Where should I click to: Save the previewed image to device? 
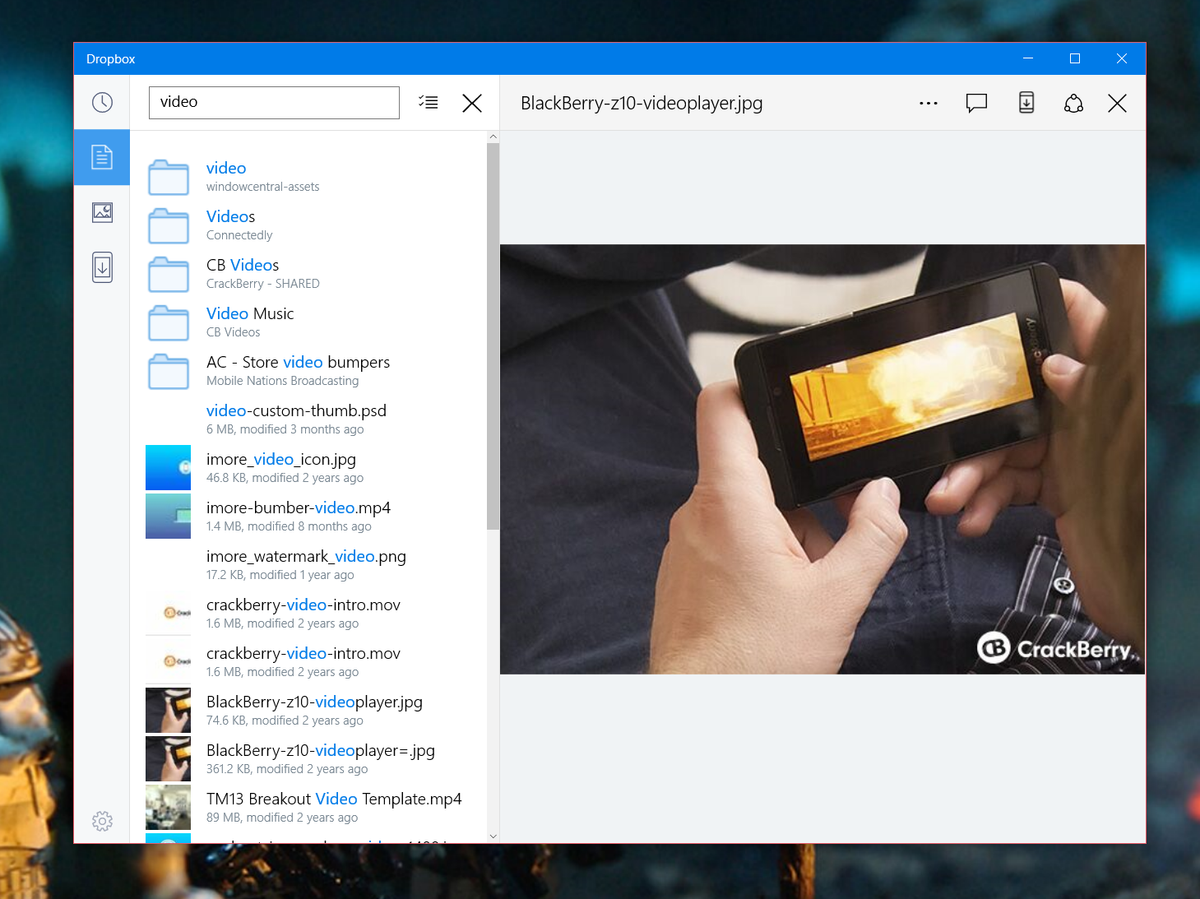point(1025,103)
